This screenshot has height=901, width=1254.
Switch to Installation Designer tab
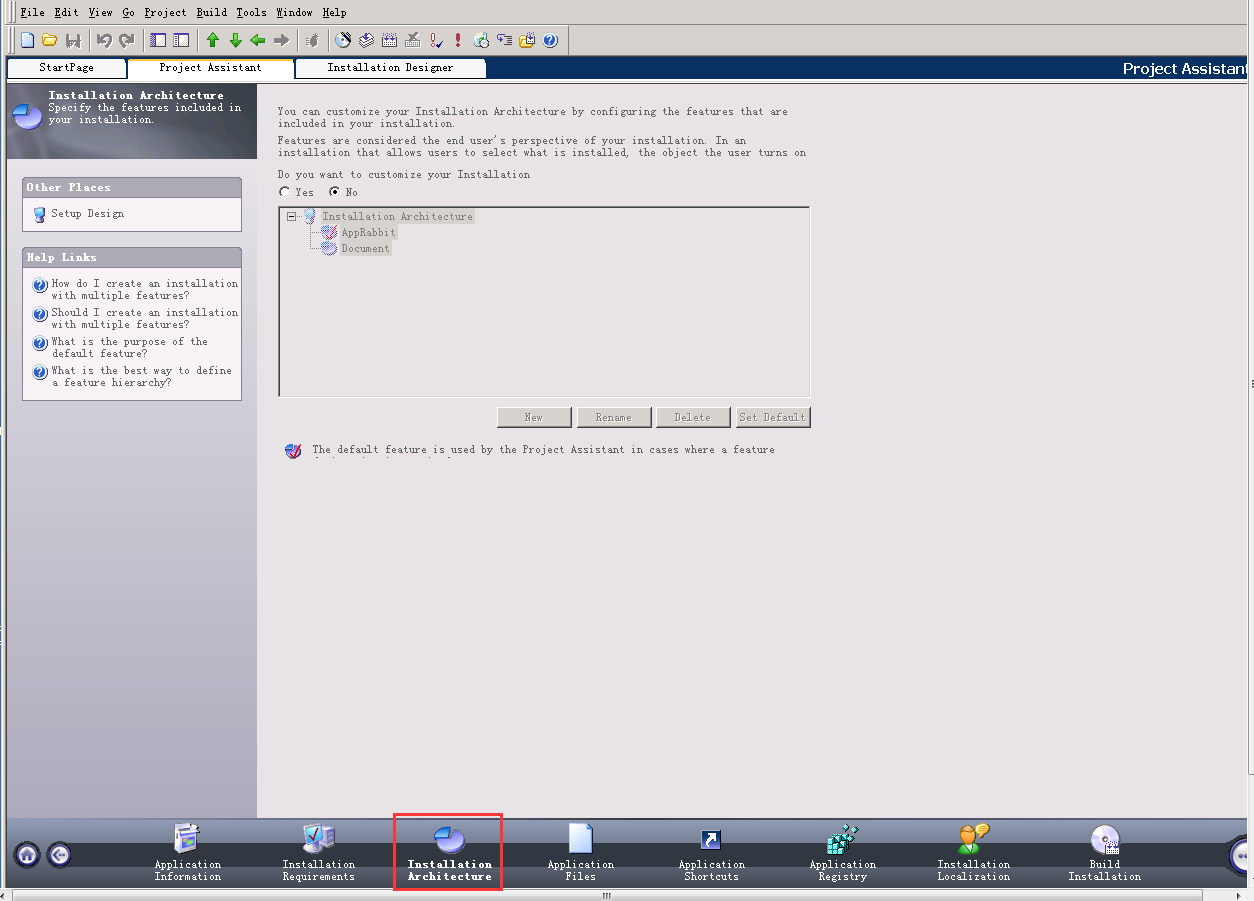pos(390,68)
